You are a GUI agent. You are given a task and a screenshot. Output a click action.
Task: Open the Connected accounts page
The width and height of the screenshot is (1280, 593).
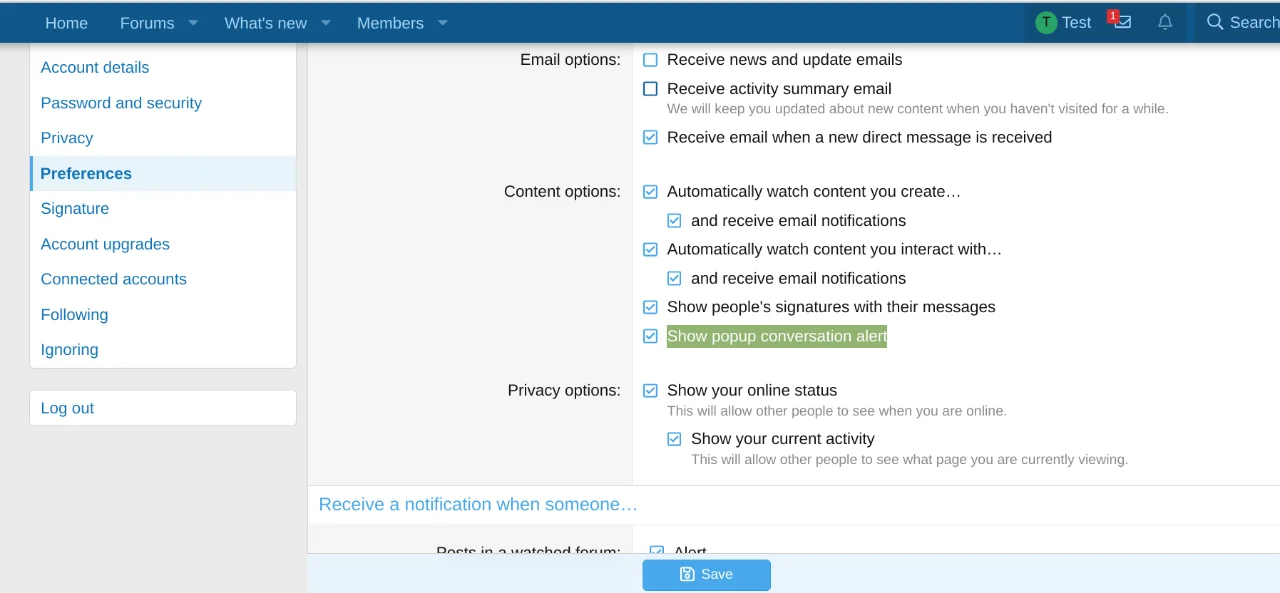coord(113,279)
